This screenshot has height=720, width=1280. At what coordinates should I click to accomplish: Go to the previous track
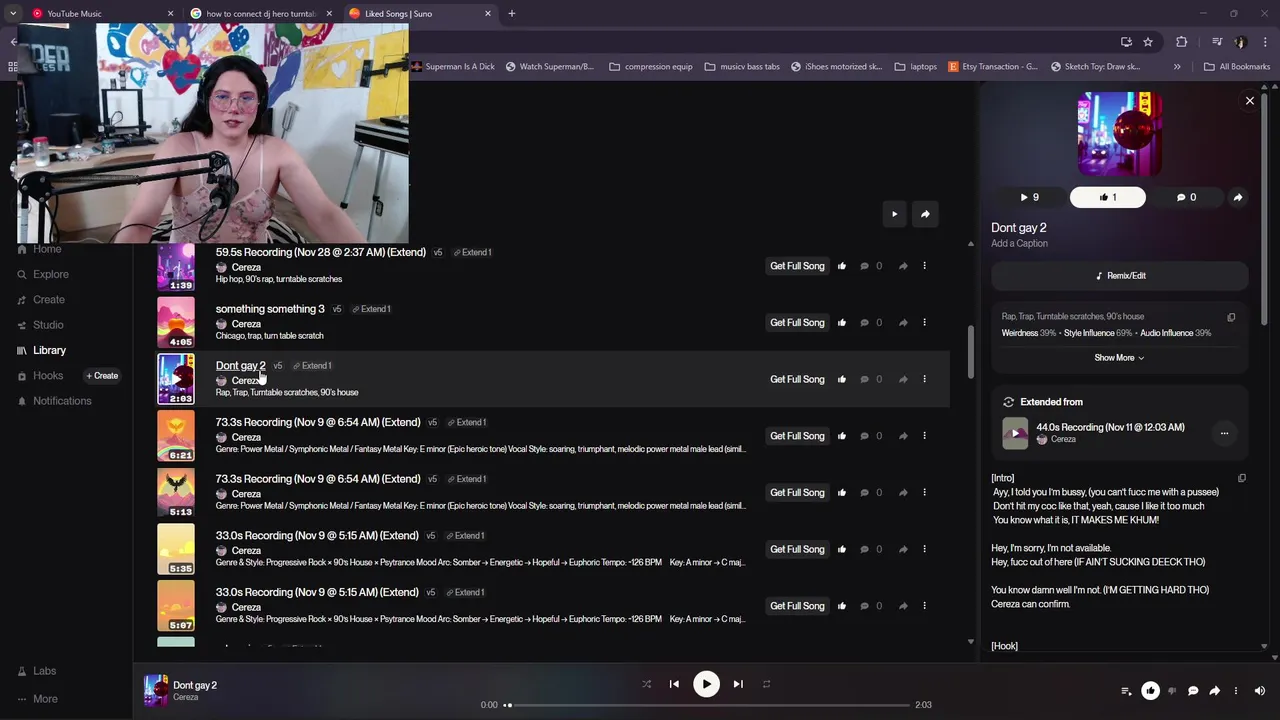coord(674,684)
